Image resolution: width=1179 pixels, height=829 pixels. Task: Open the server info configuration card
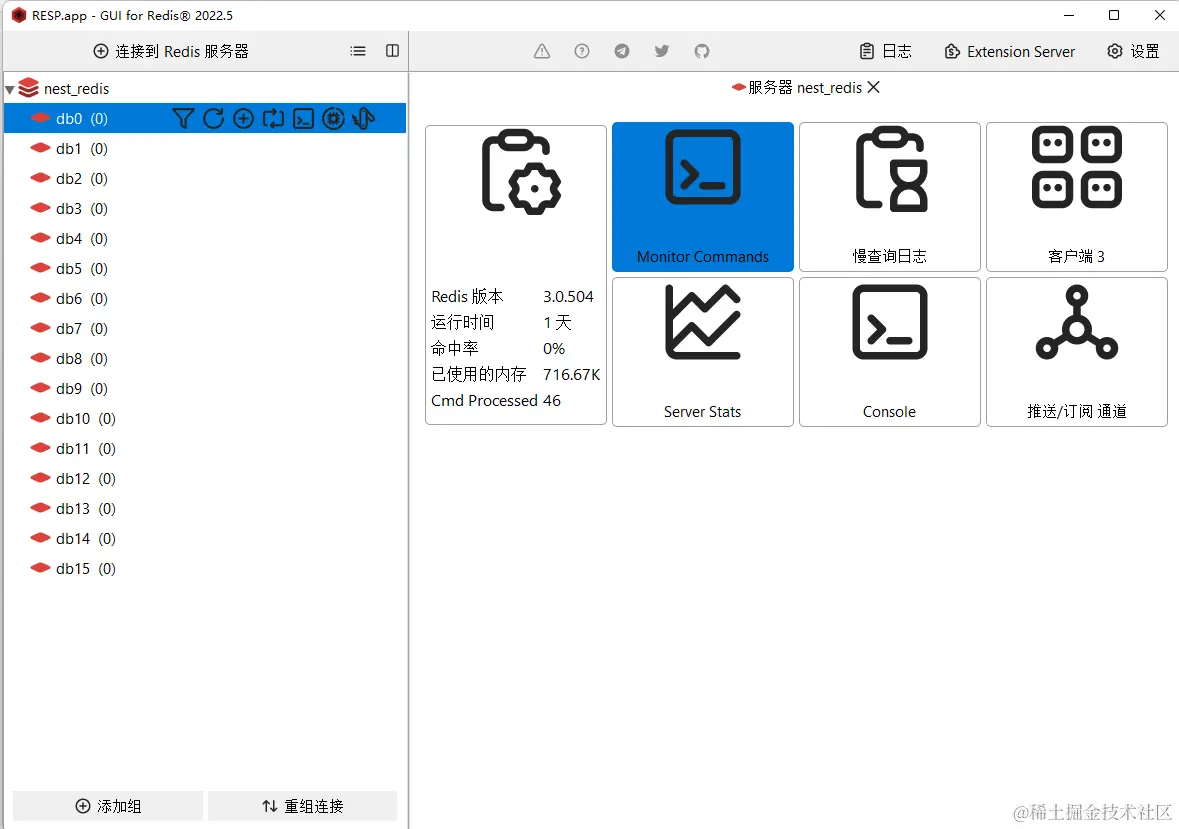click(x=516, y=274)
